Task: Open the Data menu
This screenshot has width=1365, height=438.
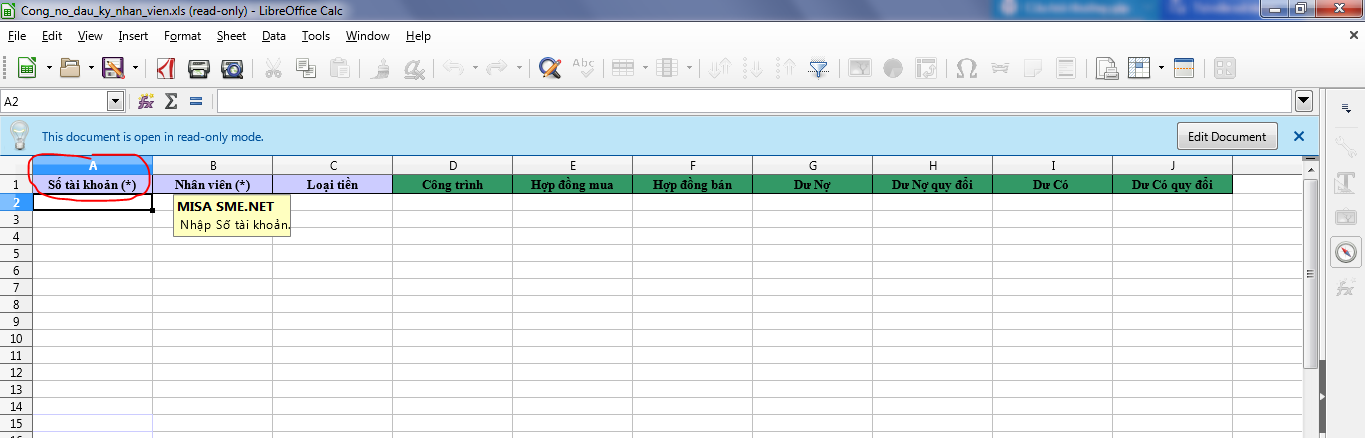Action: point(273,36)
